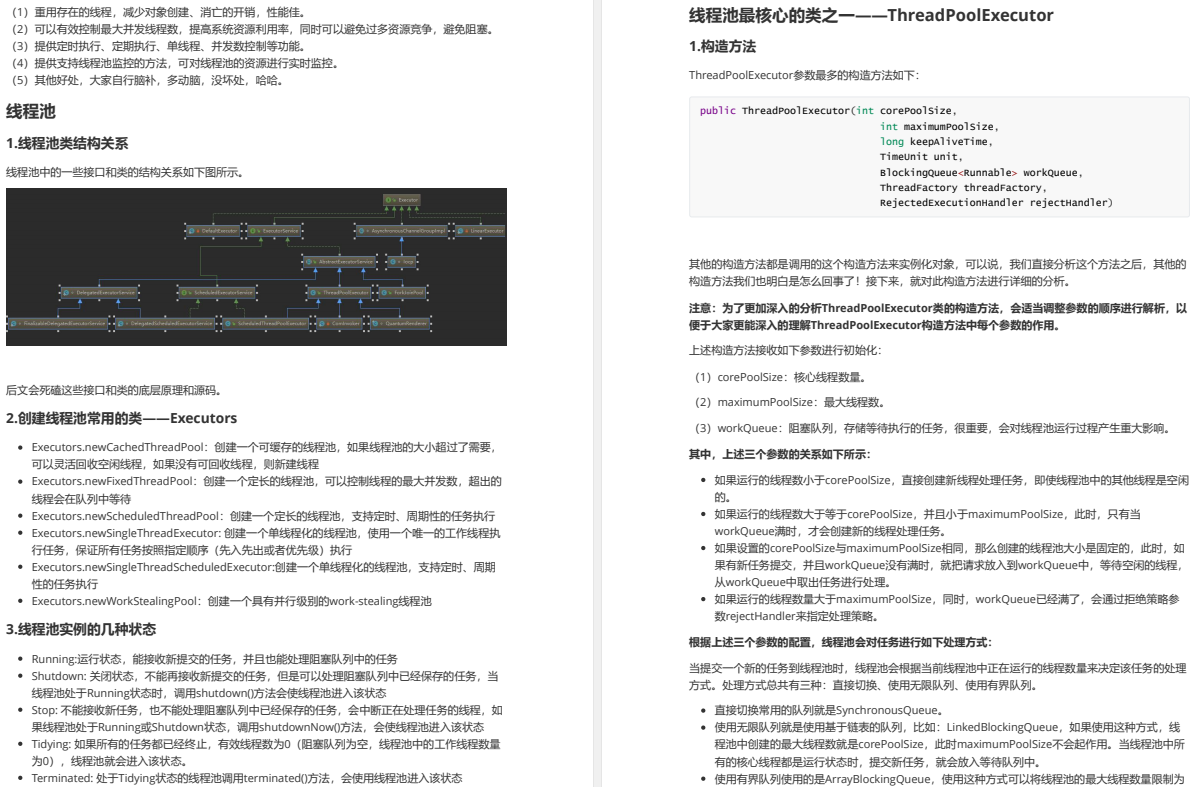
Task: Click the AbstractExecutorService diagram node
Action: point(340,261)
